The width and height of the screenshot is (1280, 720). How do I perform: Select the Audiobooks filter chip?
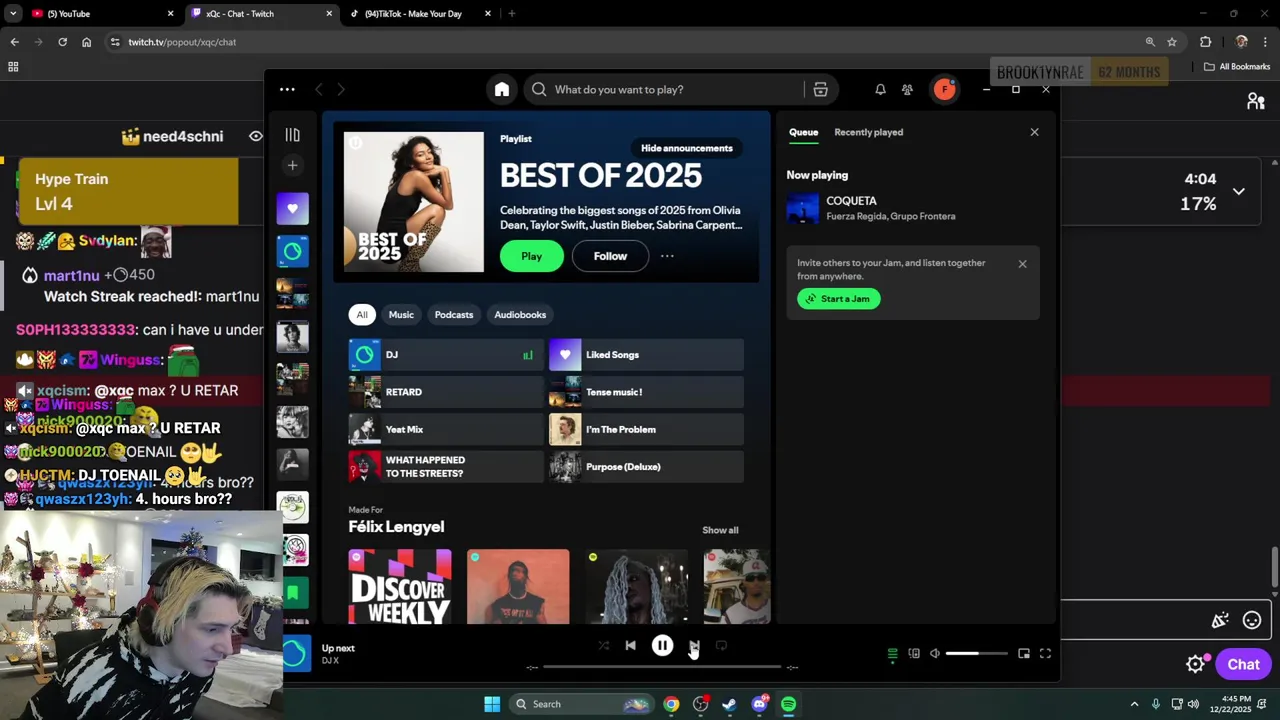[520, 315]
